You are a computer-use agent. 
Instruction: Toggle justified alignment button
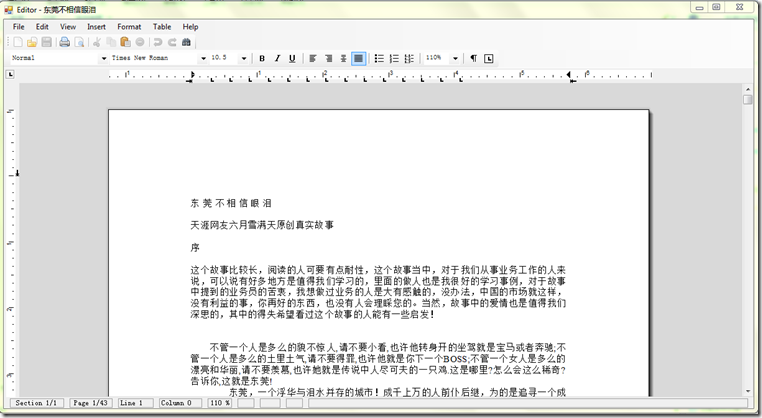(358, 58)
